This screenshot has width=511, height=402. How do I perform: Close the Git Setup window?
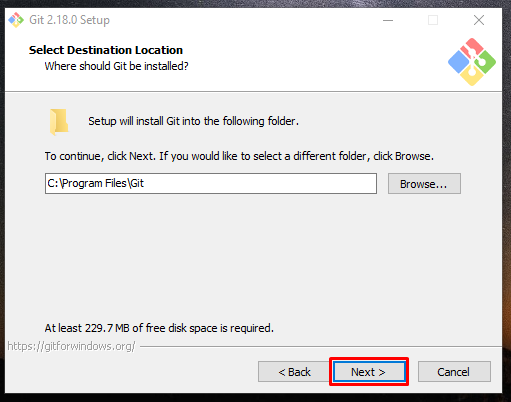pos(479,20)
